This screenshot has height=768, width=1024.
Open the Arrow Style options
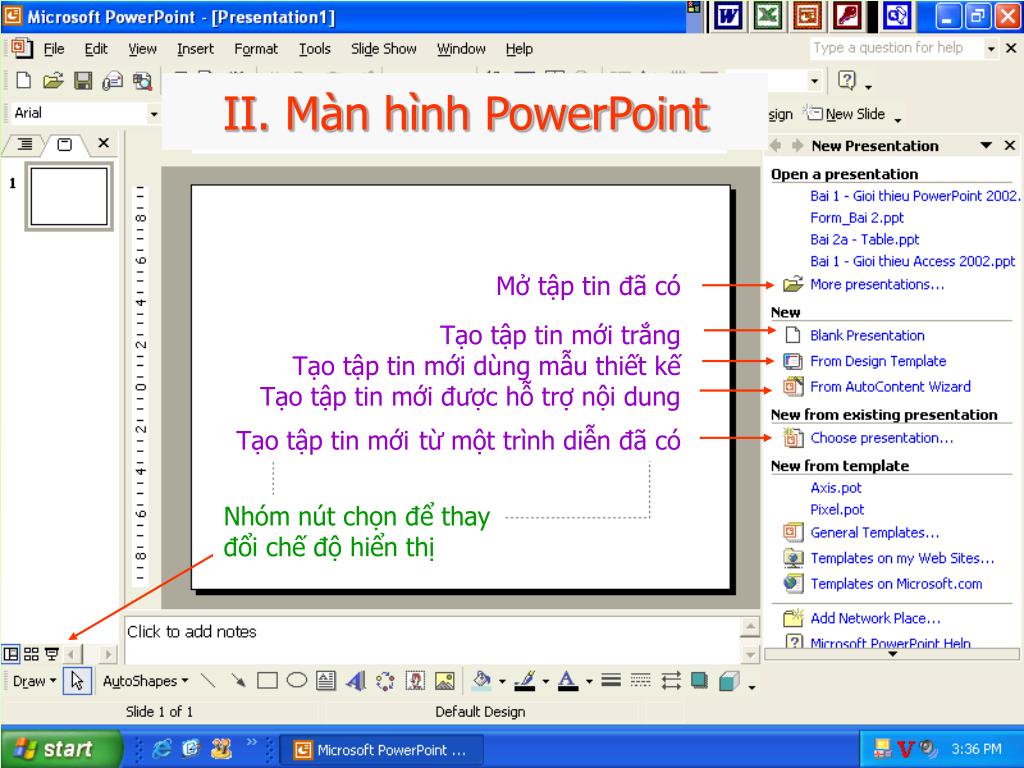pos(671,681)
